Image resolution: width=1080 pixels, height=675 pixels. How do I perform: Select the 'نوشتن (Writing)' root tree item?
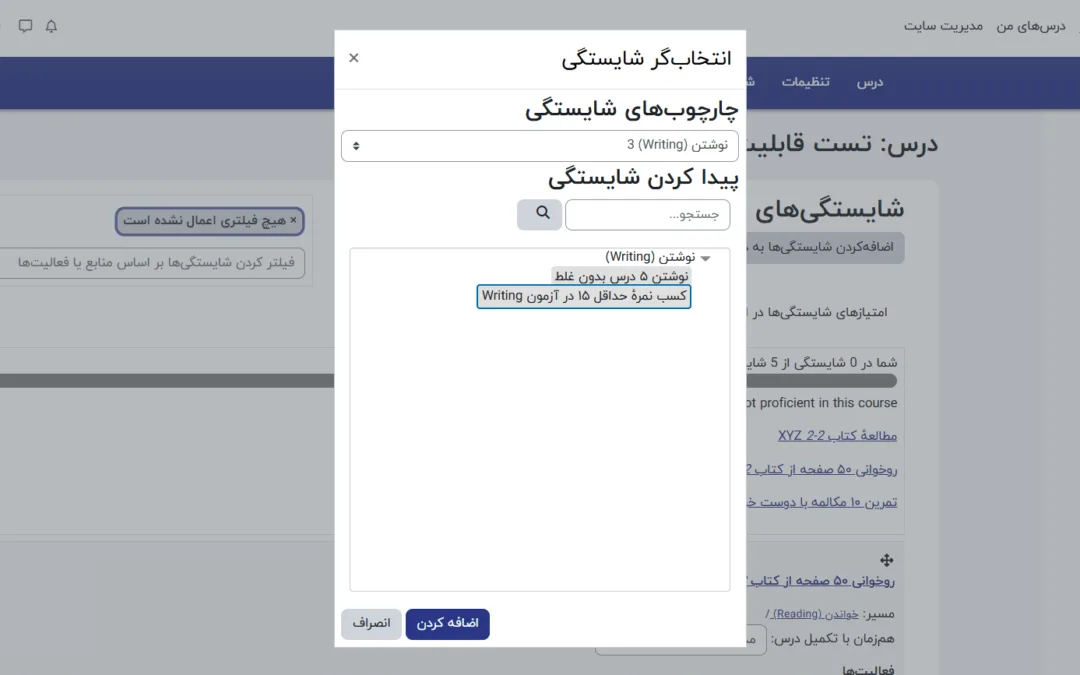pos(649,257)
